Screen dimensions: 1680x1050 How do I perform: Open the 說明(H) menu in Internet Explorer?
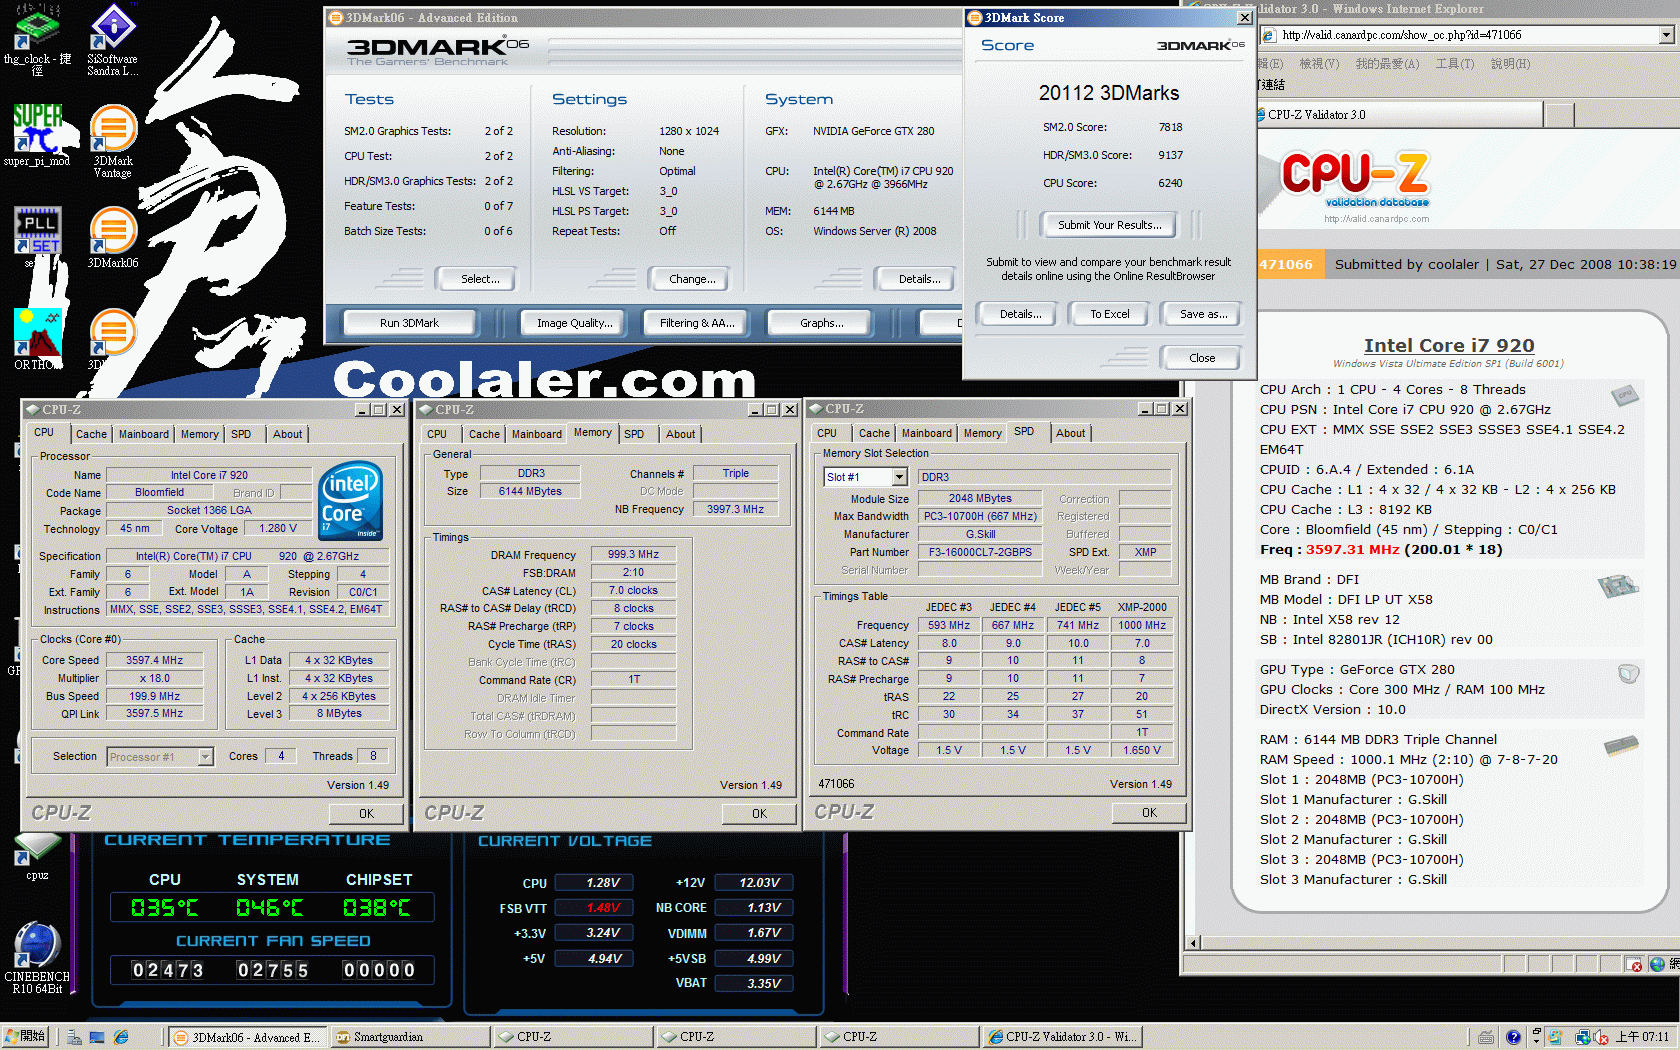click(x=1510, y=64)
